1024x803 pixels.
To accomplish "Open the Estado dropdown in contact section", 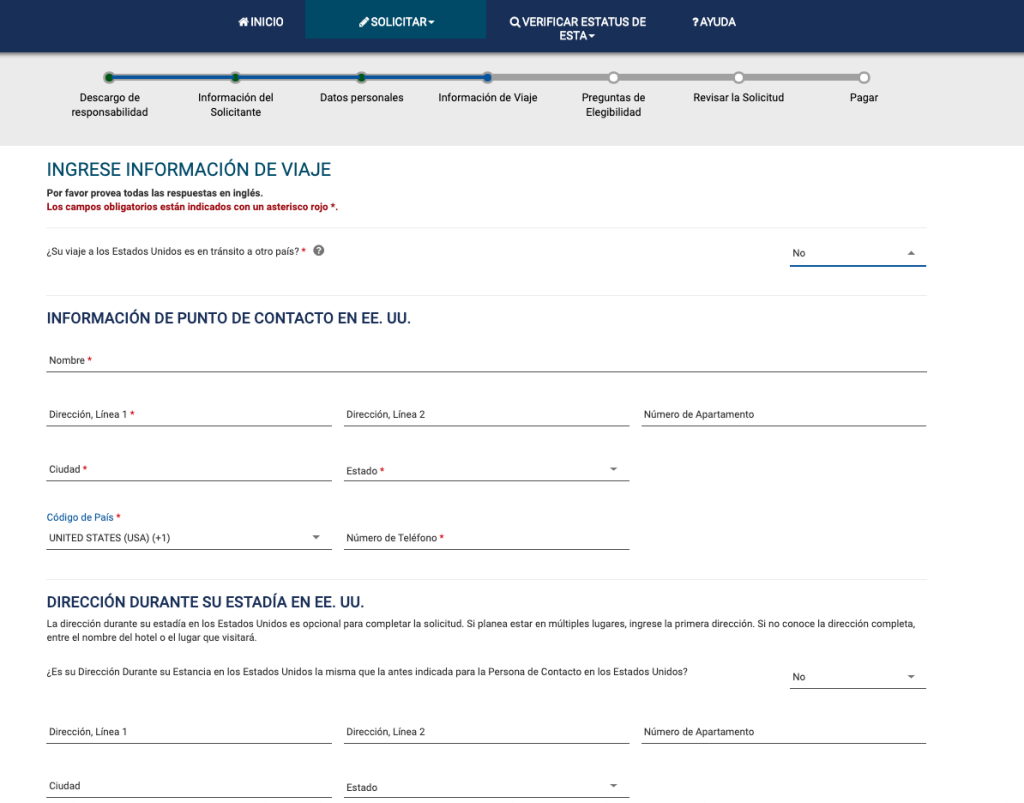I will point(612,468).
